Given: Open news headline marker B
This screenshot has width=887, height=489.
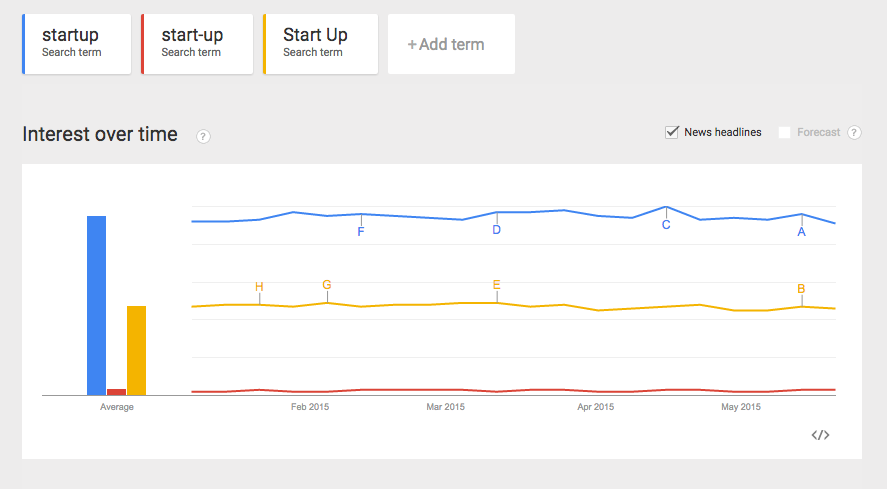Looking at the screenshot, I should click(801, 289).
